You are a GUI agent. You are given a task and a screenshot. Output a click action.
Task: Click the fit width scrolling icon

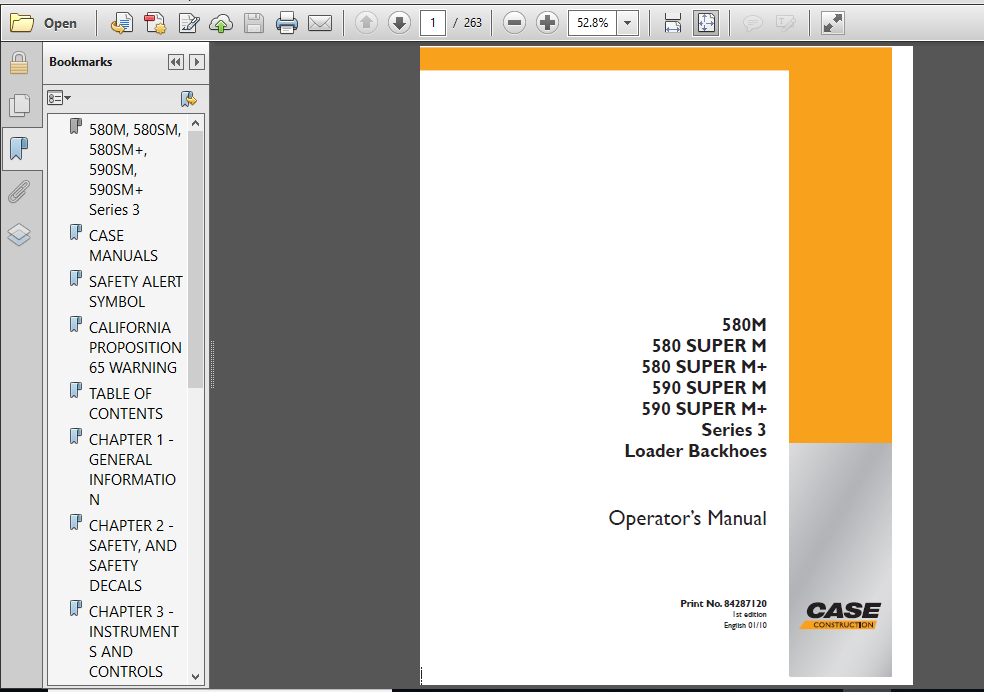(x=673, y=23)
